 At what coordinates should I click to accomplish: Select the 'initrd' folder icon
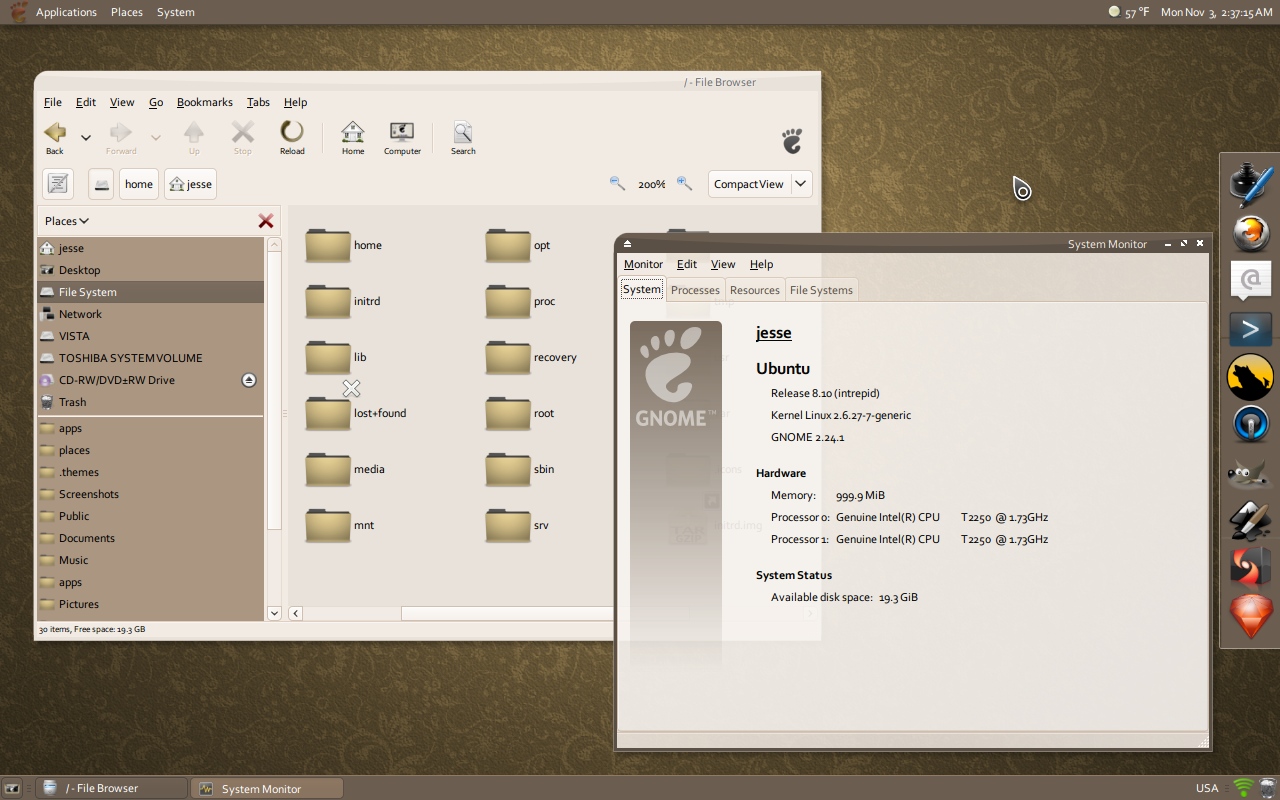pos(327,301)
